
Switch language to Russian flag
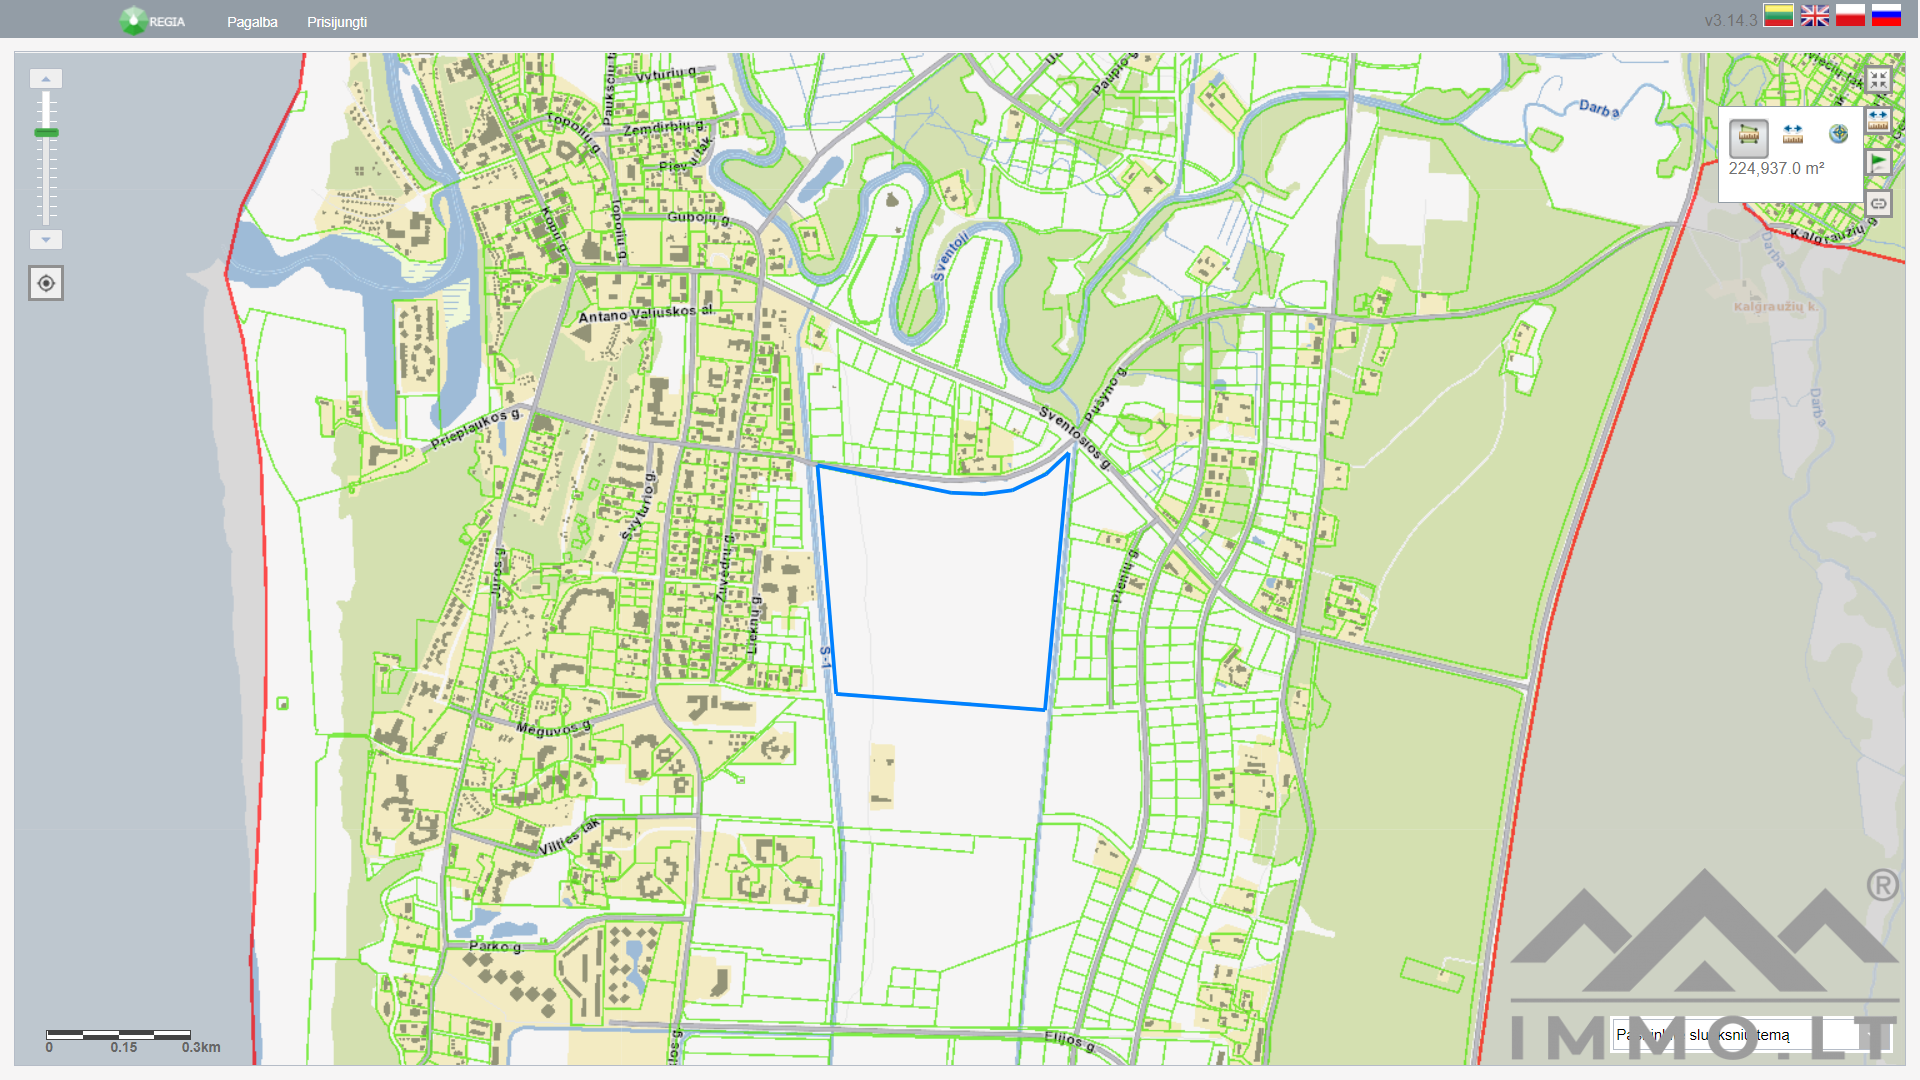1886,15
